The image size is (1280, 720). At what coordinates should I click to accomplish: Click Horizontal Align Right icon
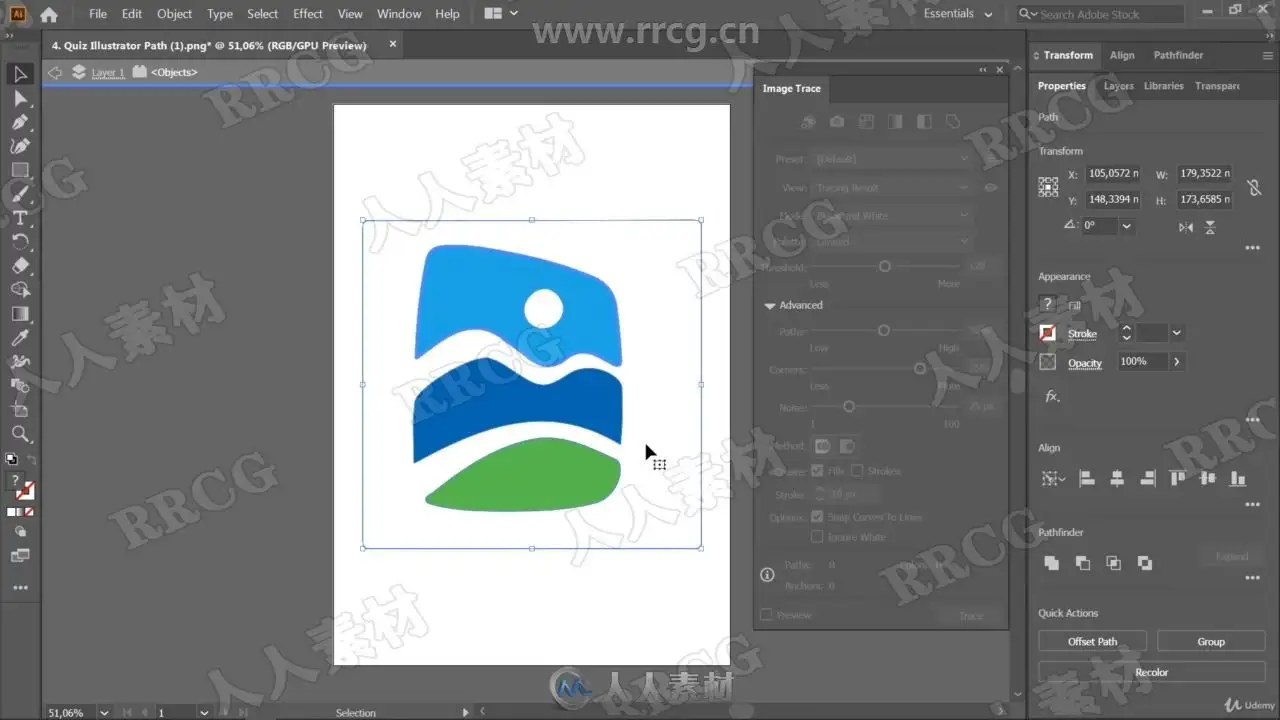(x=1148, y=479)
